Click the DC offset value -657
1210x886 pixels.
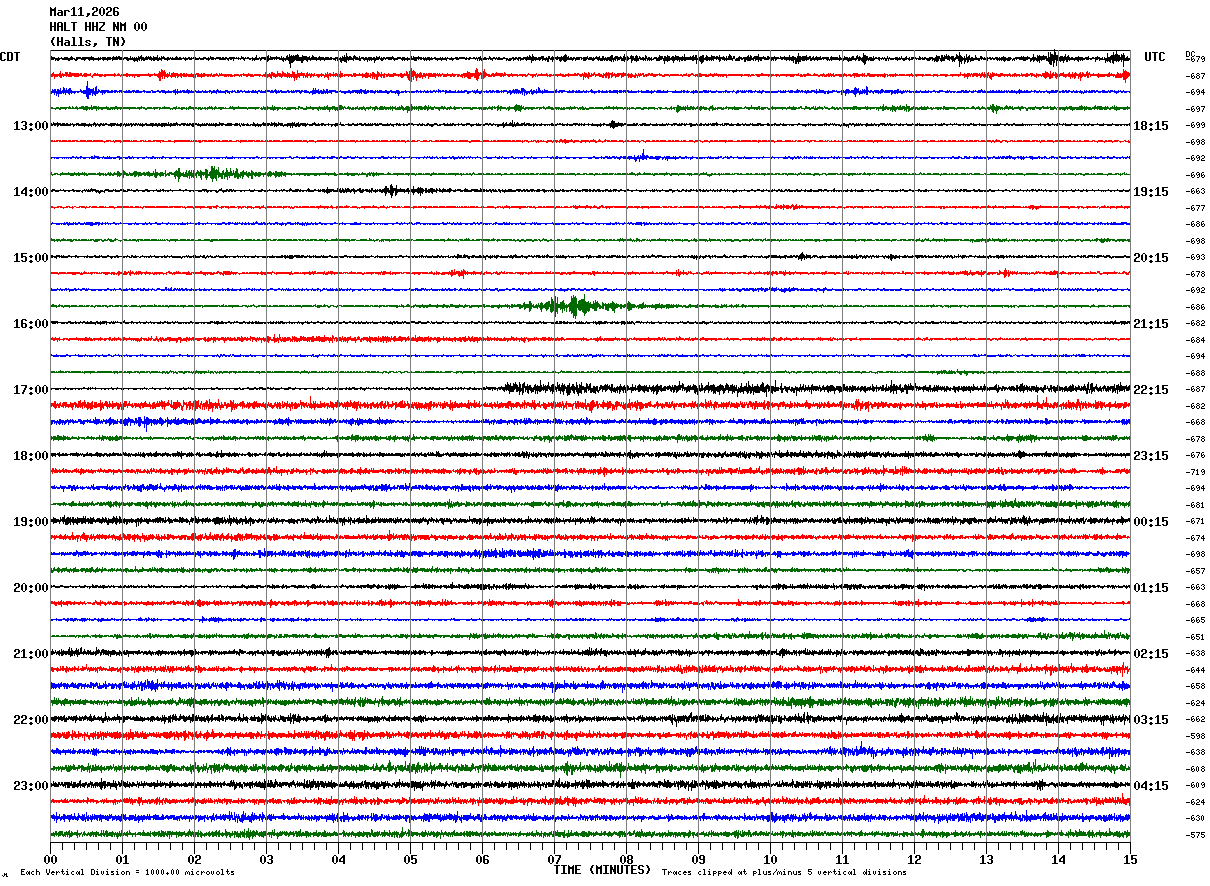[1195, 571]
